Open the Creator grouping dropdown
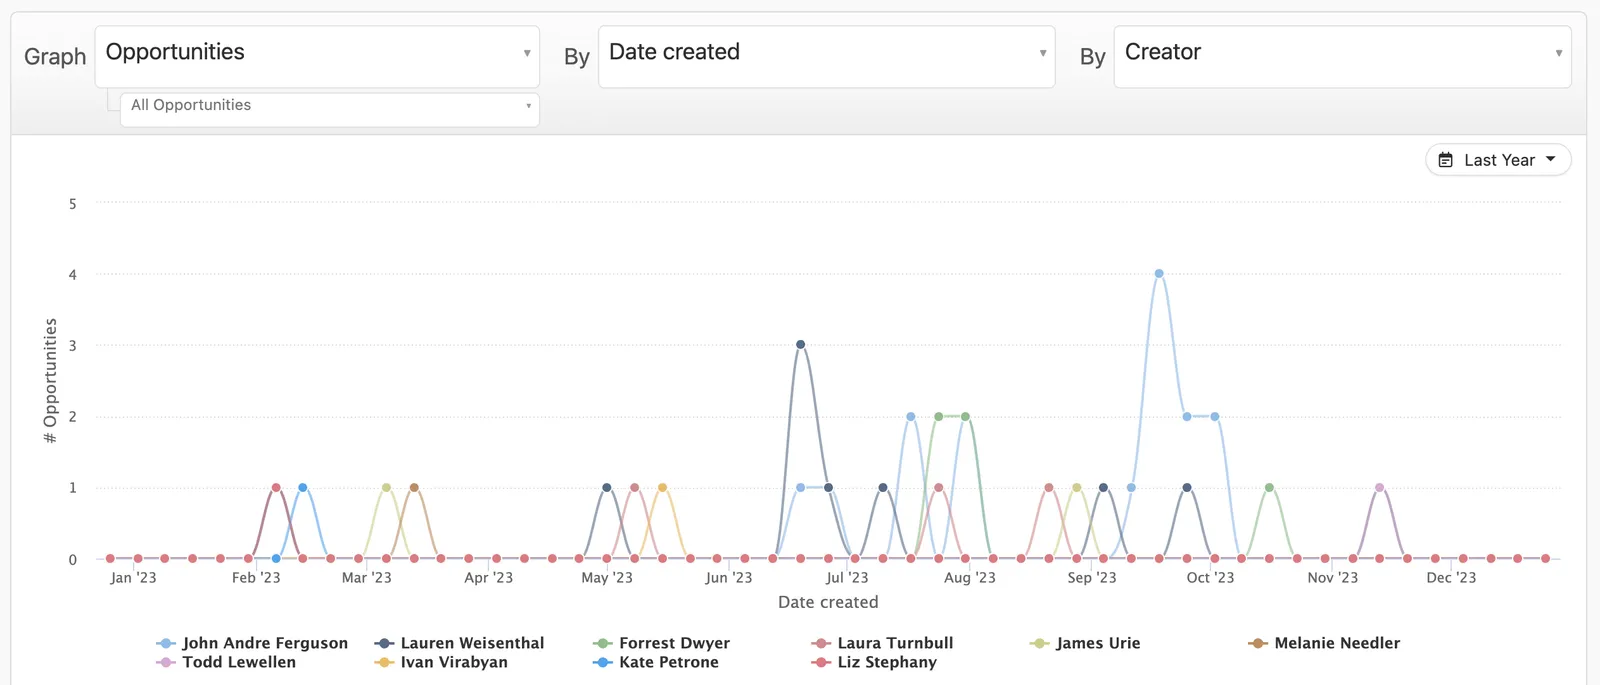 [x=1342, y=56]
